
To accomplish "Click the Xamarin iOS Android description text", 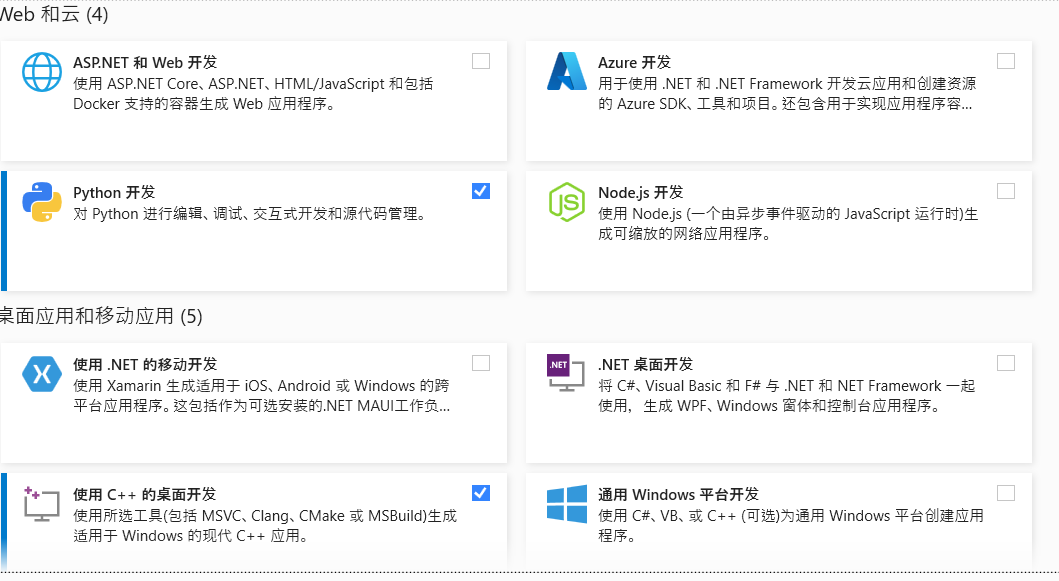I will click(261, 396).
